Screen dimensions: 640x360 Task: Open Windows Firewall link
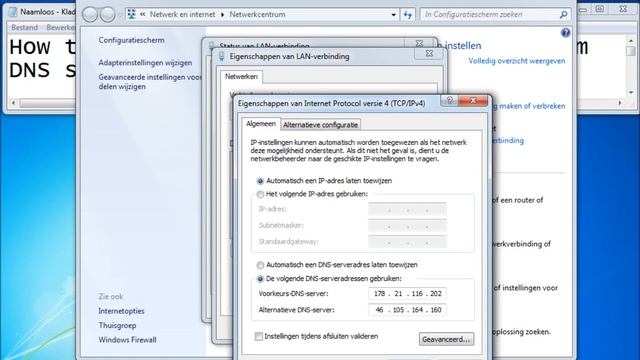(127, 340)
